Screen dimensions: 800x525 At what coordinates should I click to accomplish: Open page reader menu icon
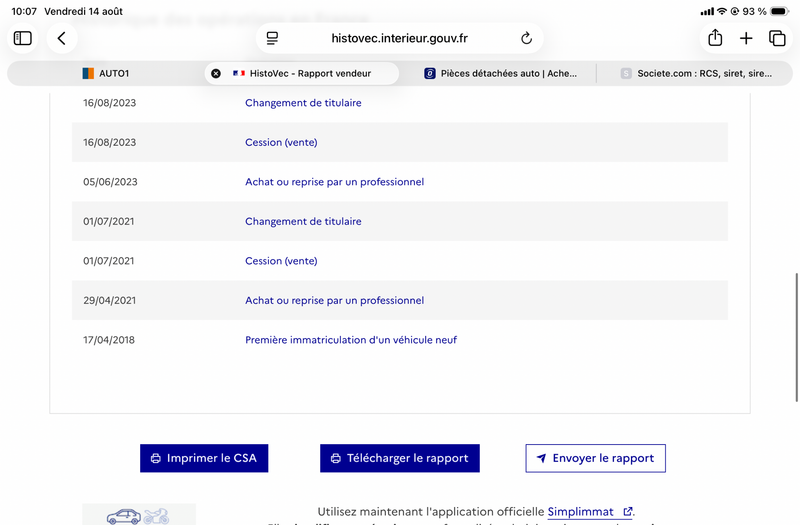pyautogui.click(x=272, y=38)
